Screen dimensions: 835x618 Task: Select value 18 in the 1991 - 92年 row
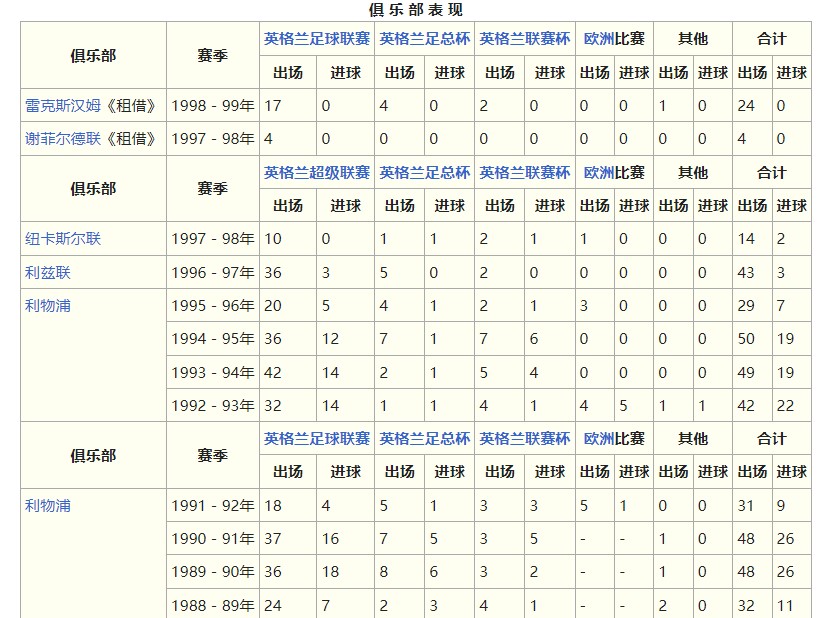[273, 506]
